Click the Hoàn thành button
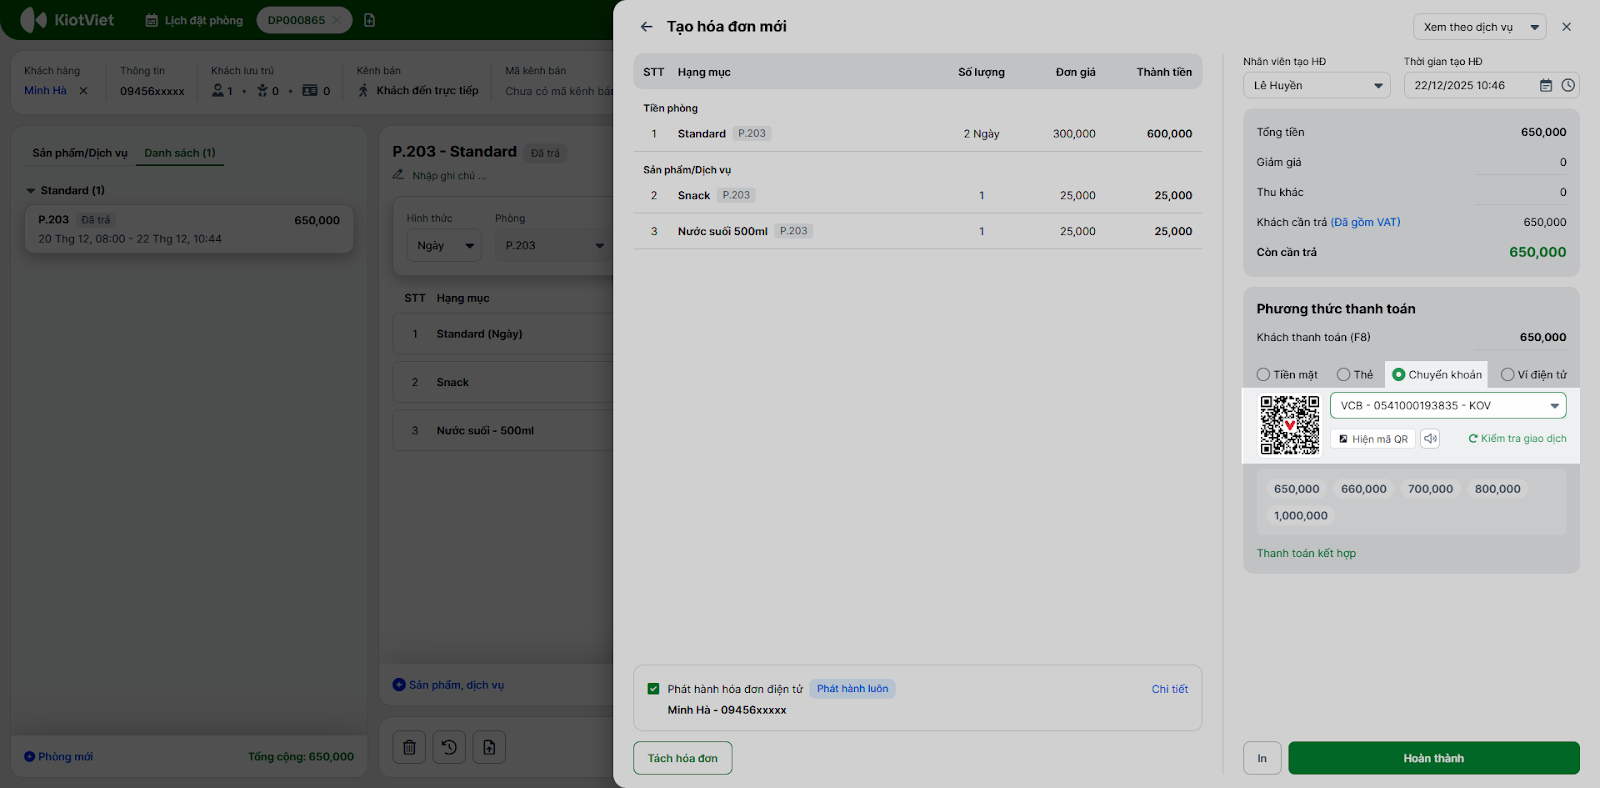 pyautogui.click(x=1434, y=758)
